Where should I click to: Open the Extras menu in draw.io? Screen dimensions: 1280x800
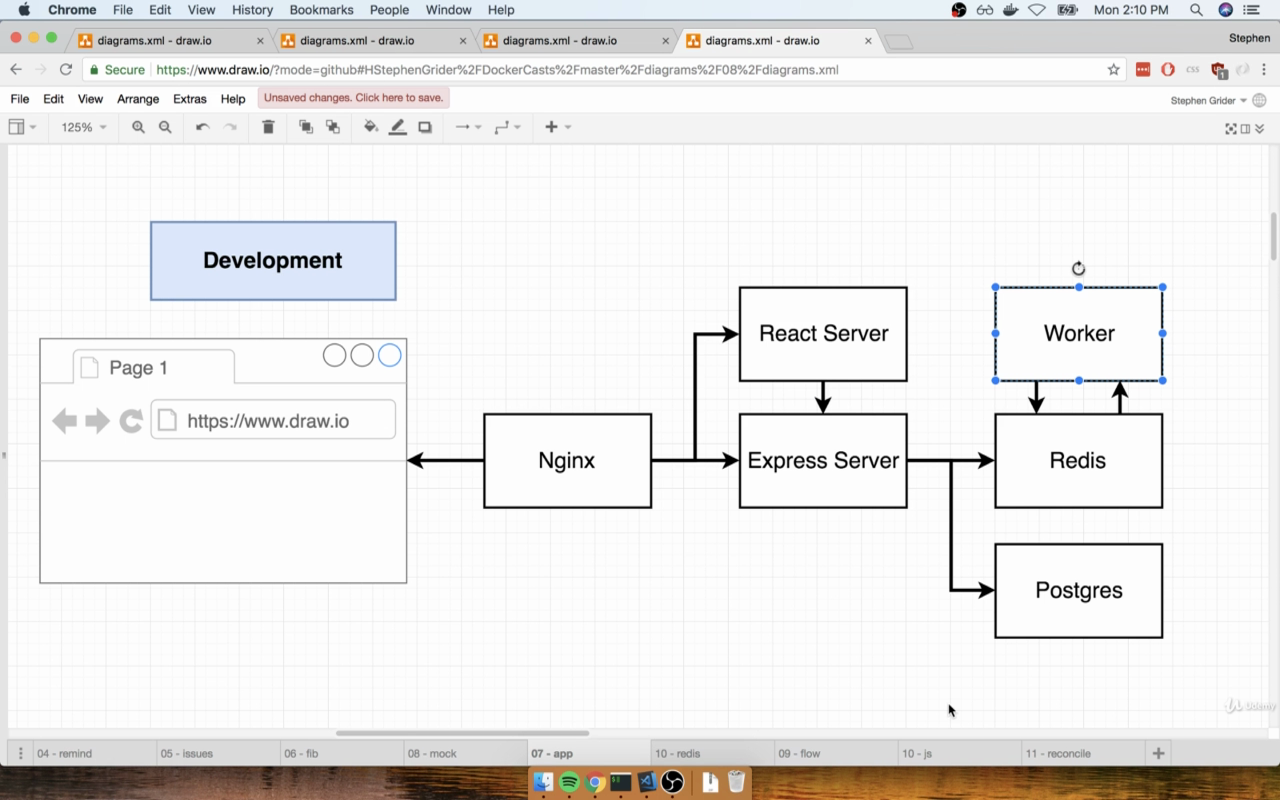coord(190,99)
